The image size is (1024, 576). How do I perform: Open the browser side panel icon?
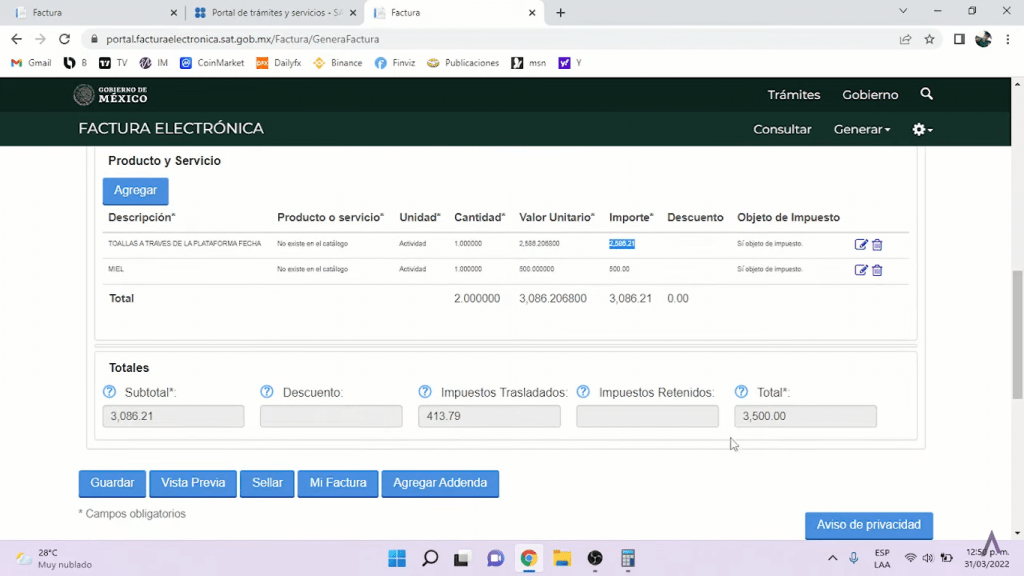[959, 39]
